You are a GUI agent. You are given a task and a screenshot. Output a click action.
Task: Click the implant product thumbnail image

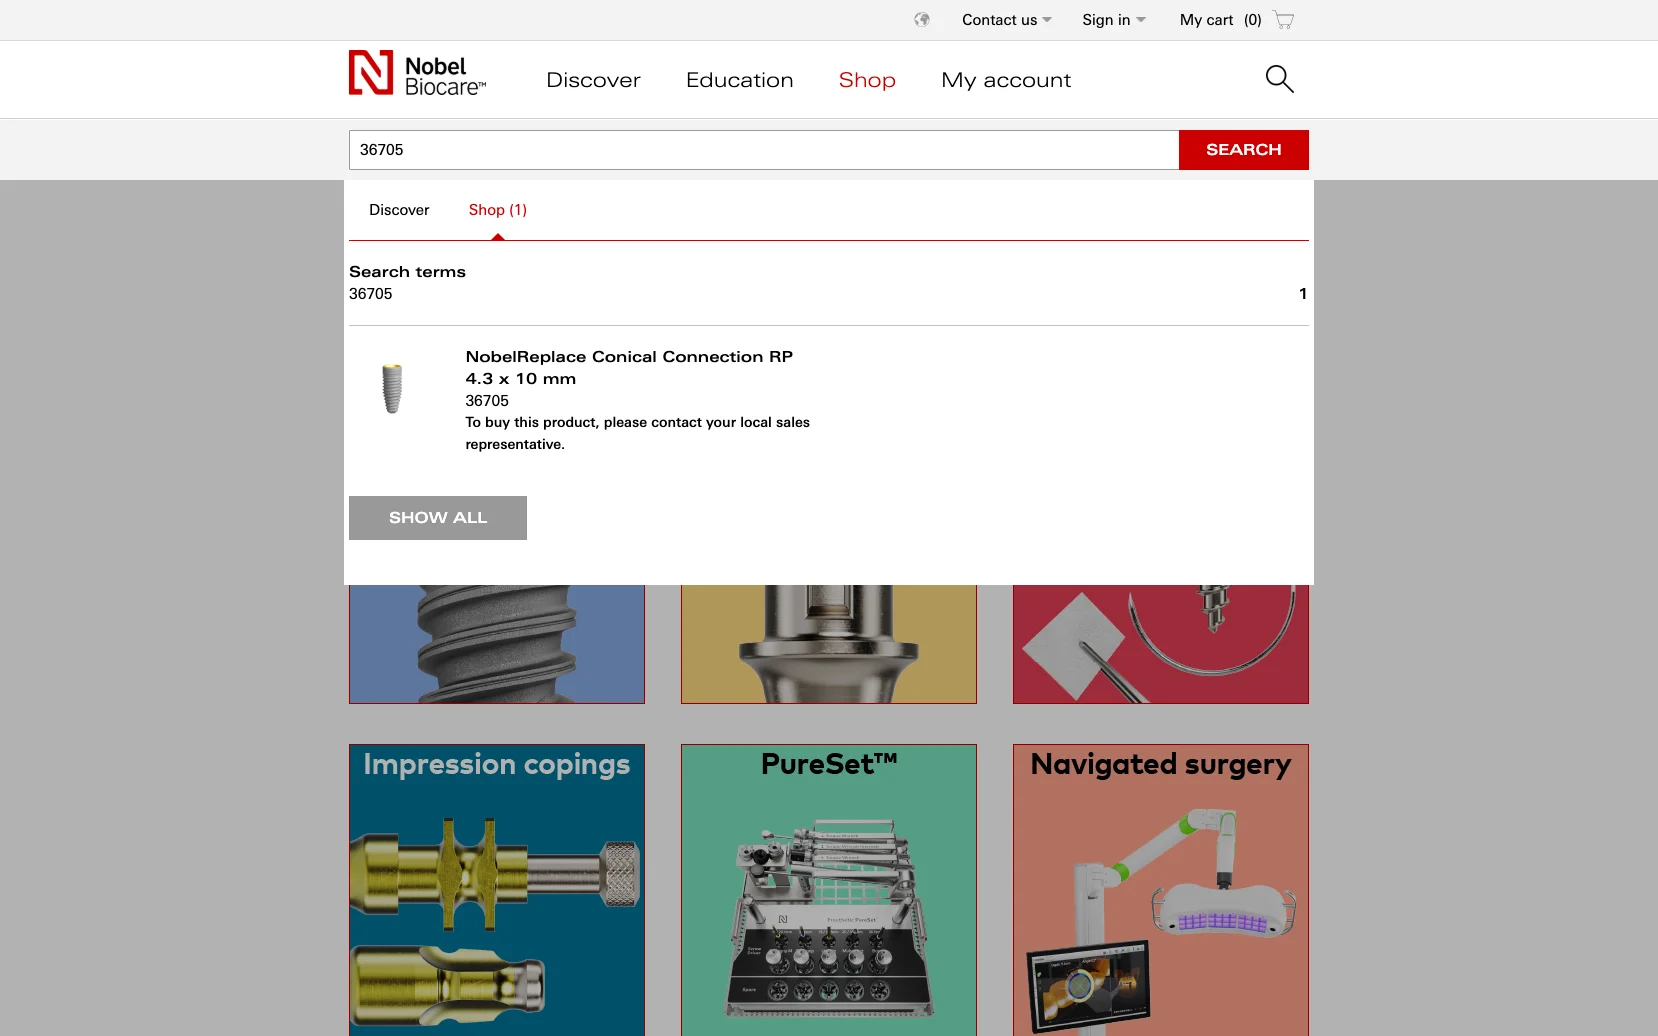click(392, 389)
